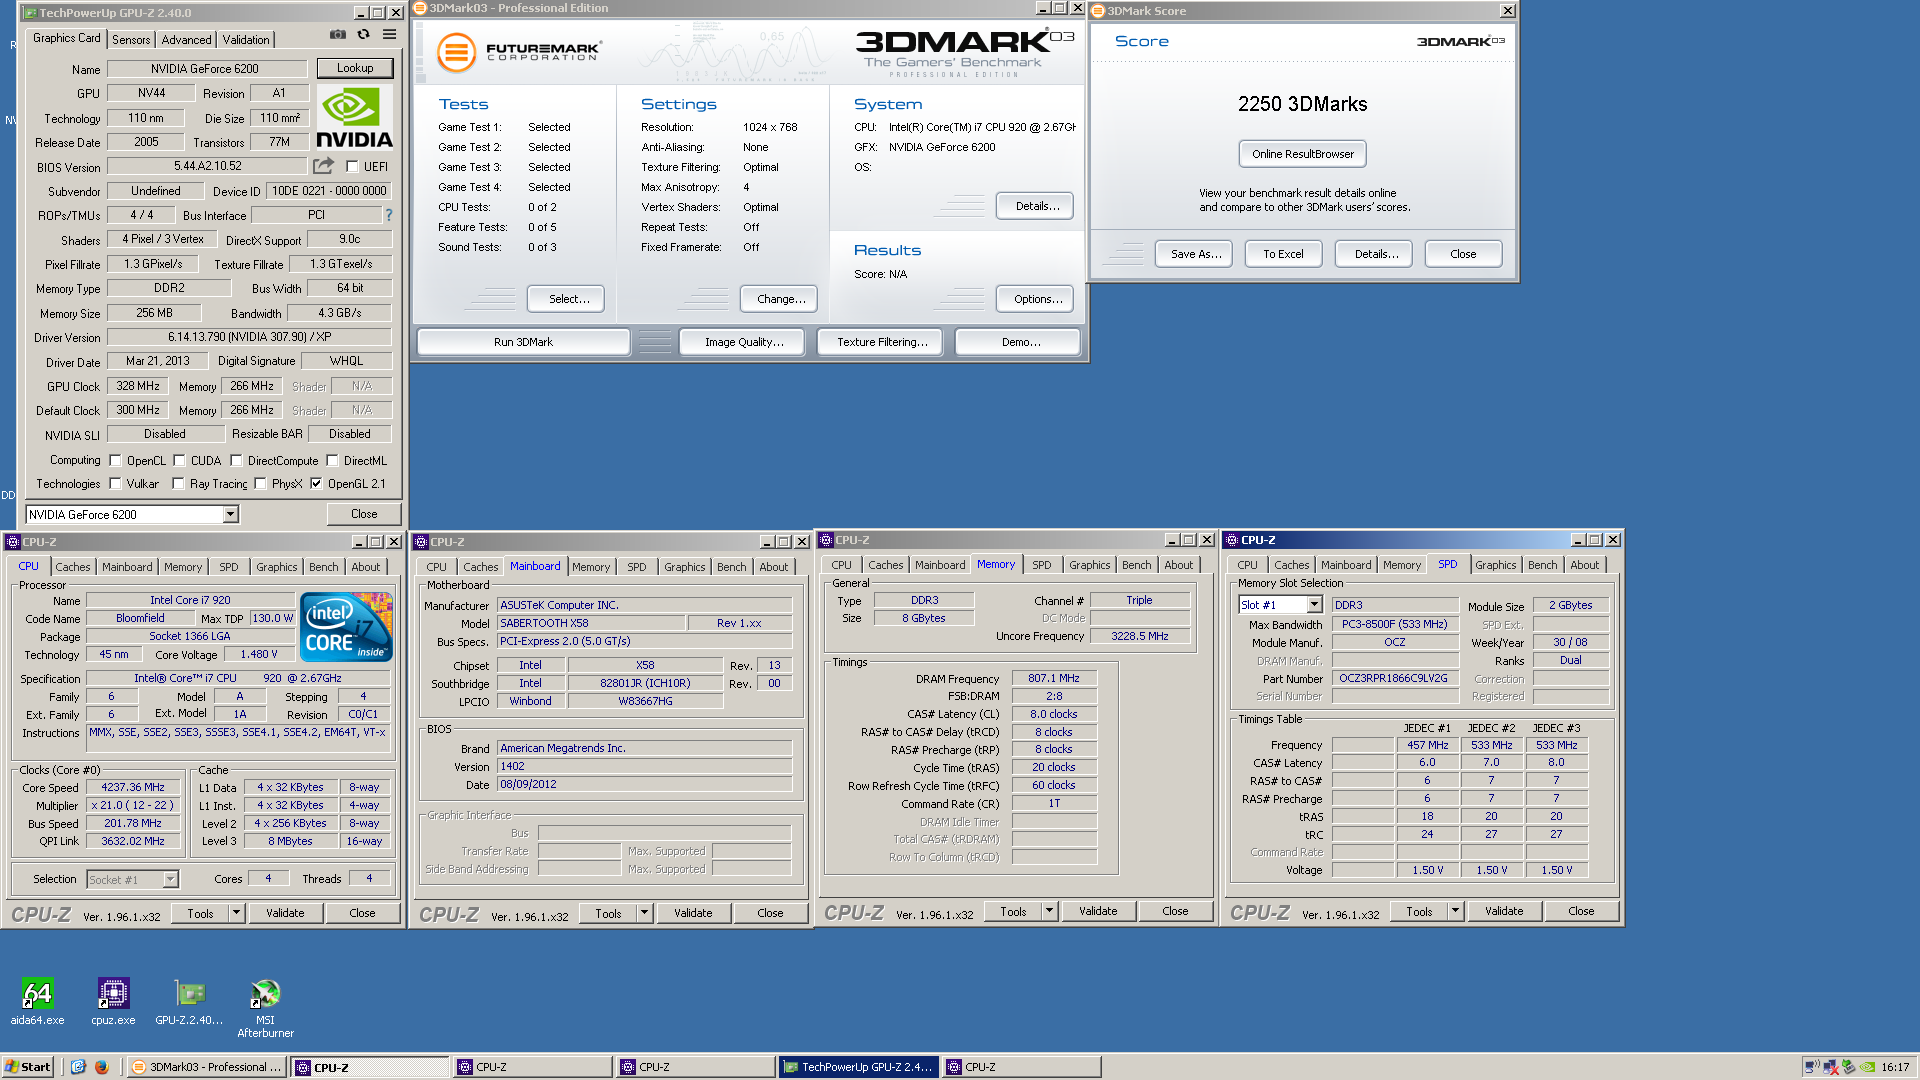
Task: Click Validate in Memory CPU-Z window
Action: [x=1098, y=911]
